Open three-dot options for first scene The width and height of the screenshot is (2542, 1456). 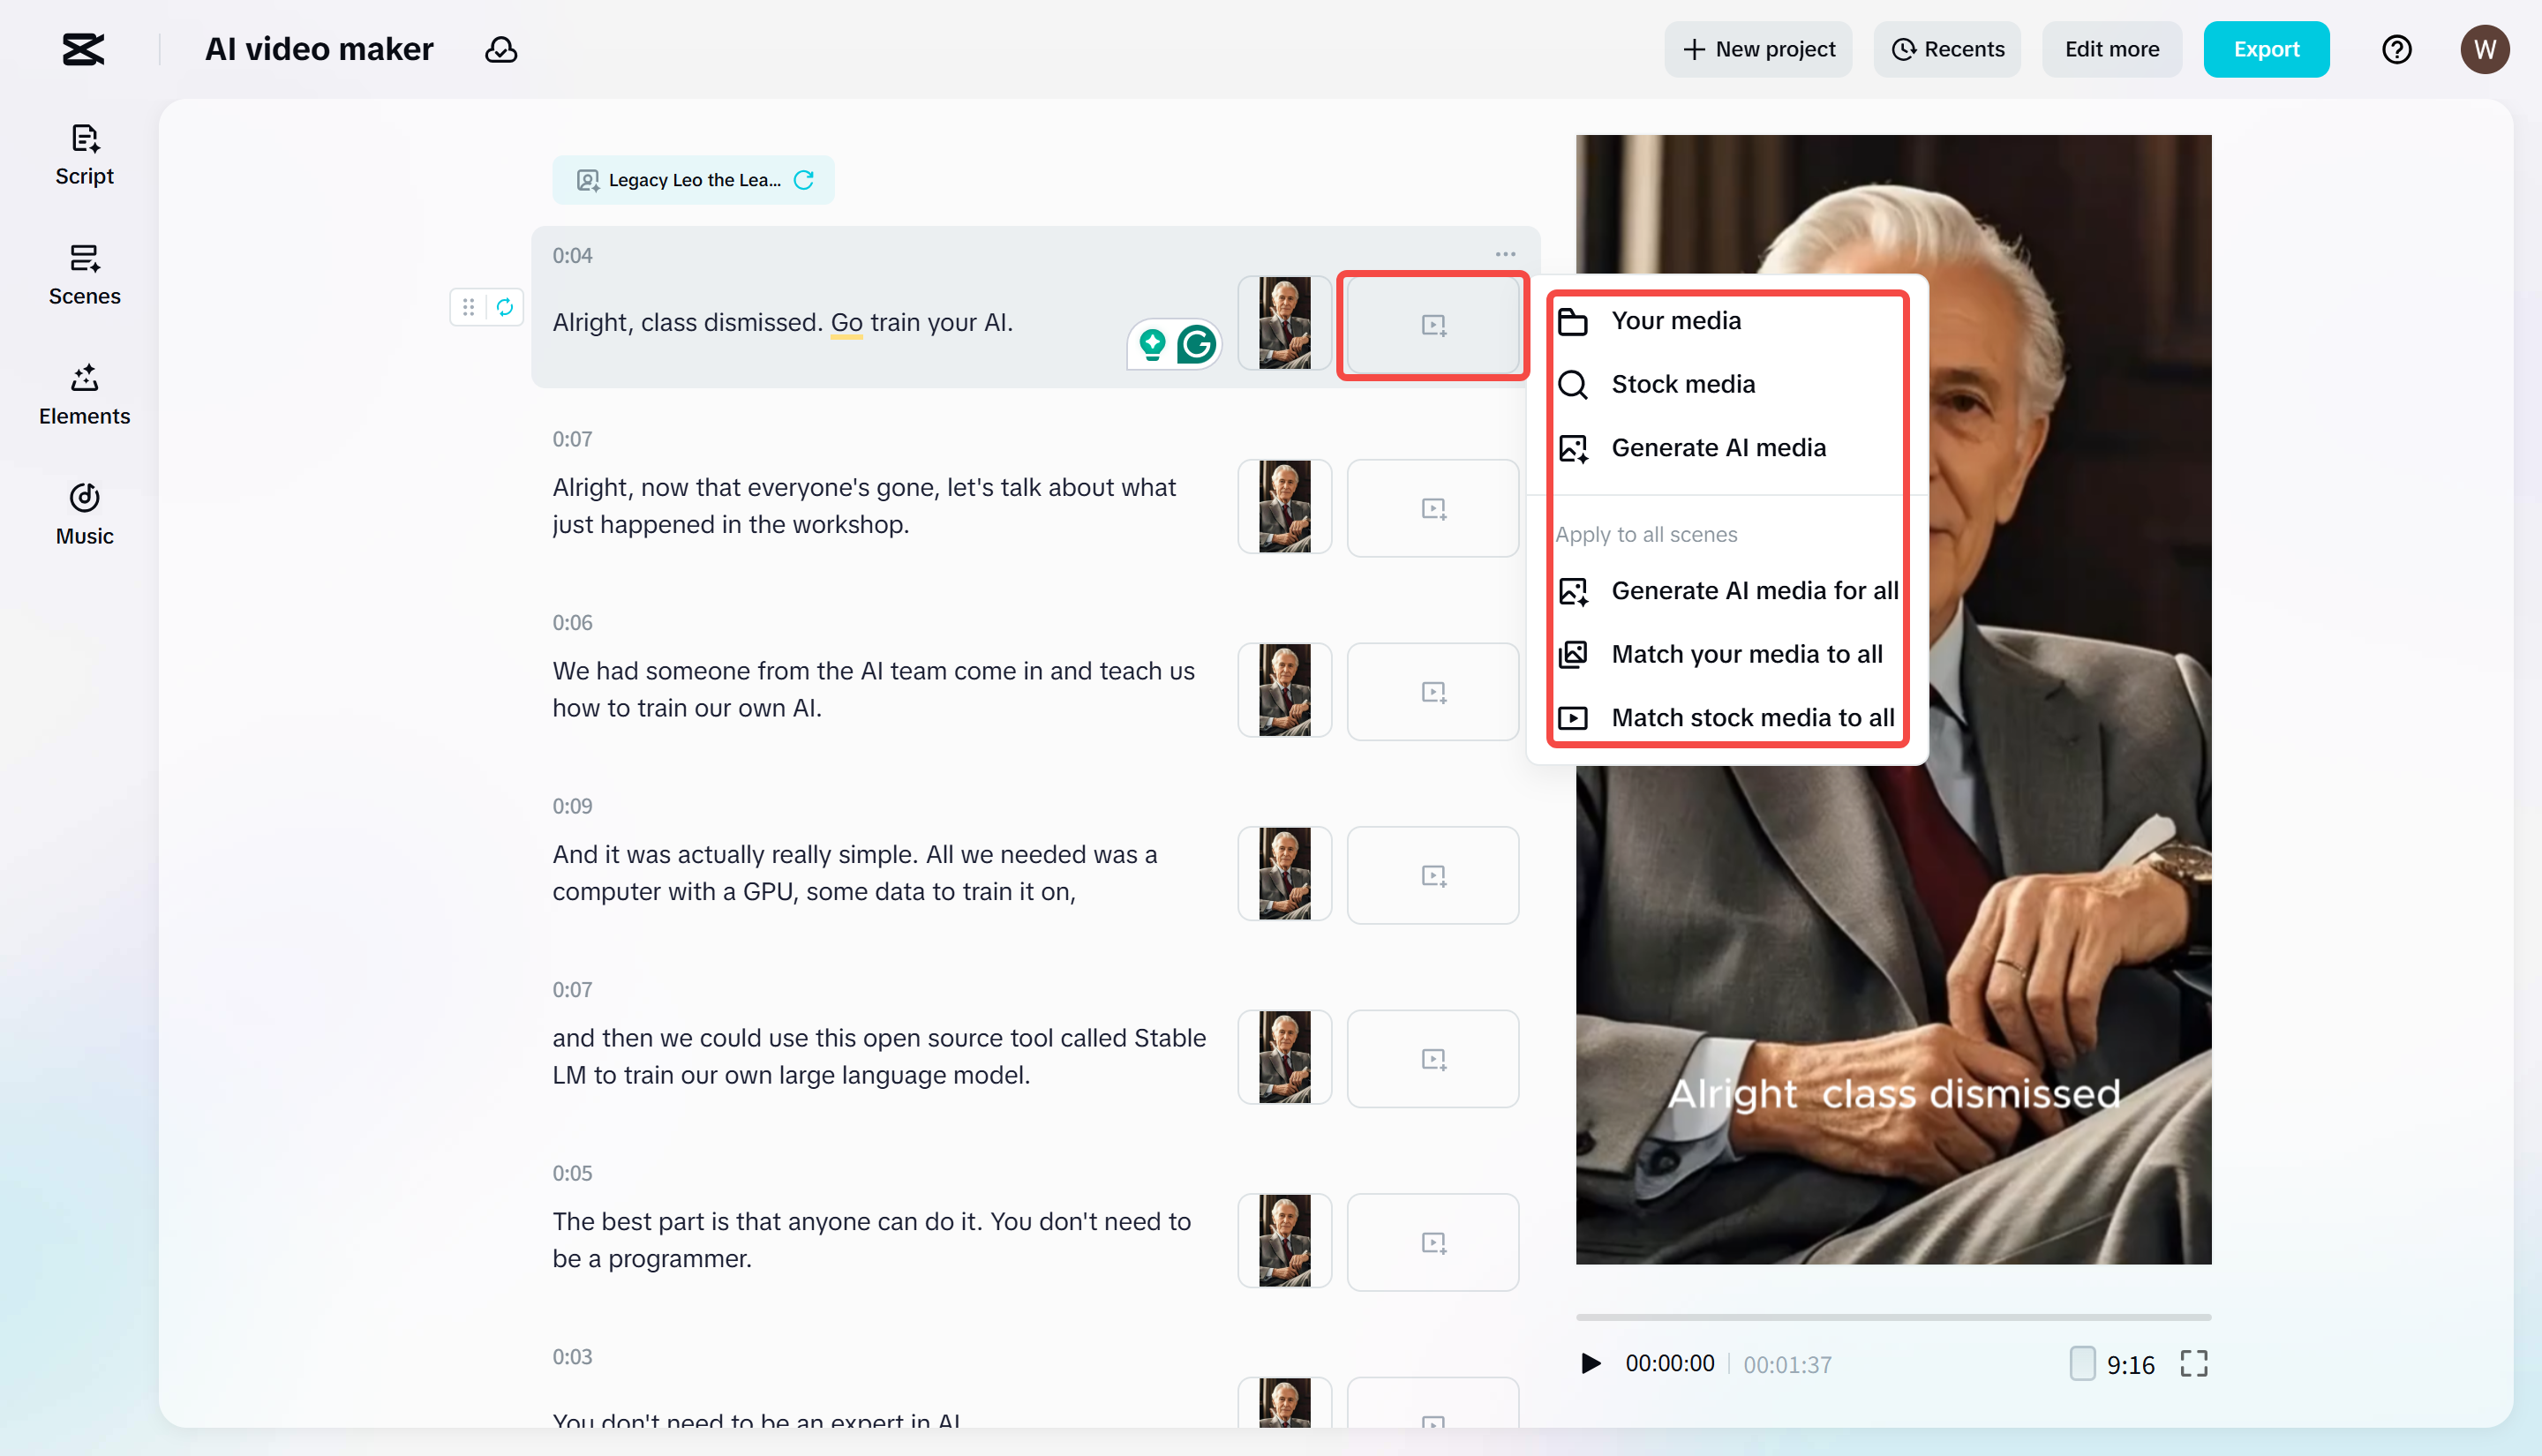(x=1505, y=254)
